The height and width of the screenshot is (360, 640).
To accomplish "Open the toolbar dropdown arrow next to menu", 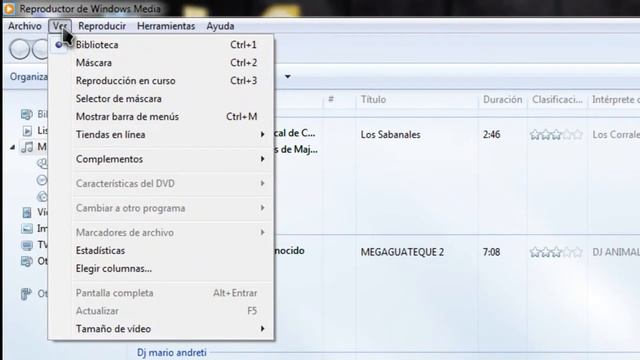I will [288, 77].
